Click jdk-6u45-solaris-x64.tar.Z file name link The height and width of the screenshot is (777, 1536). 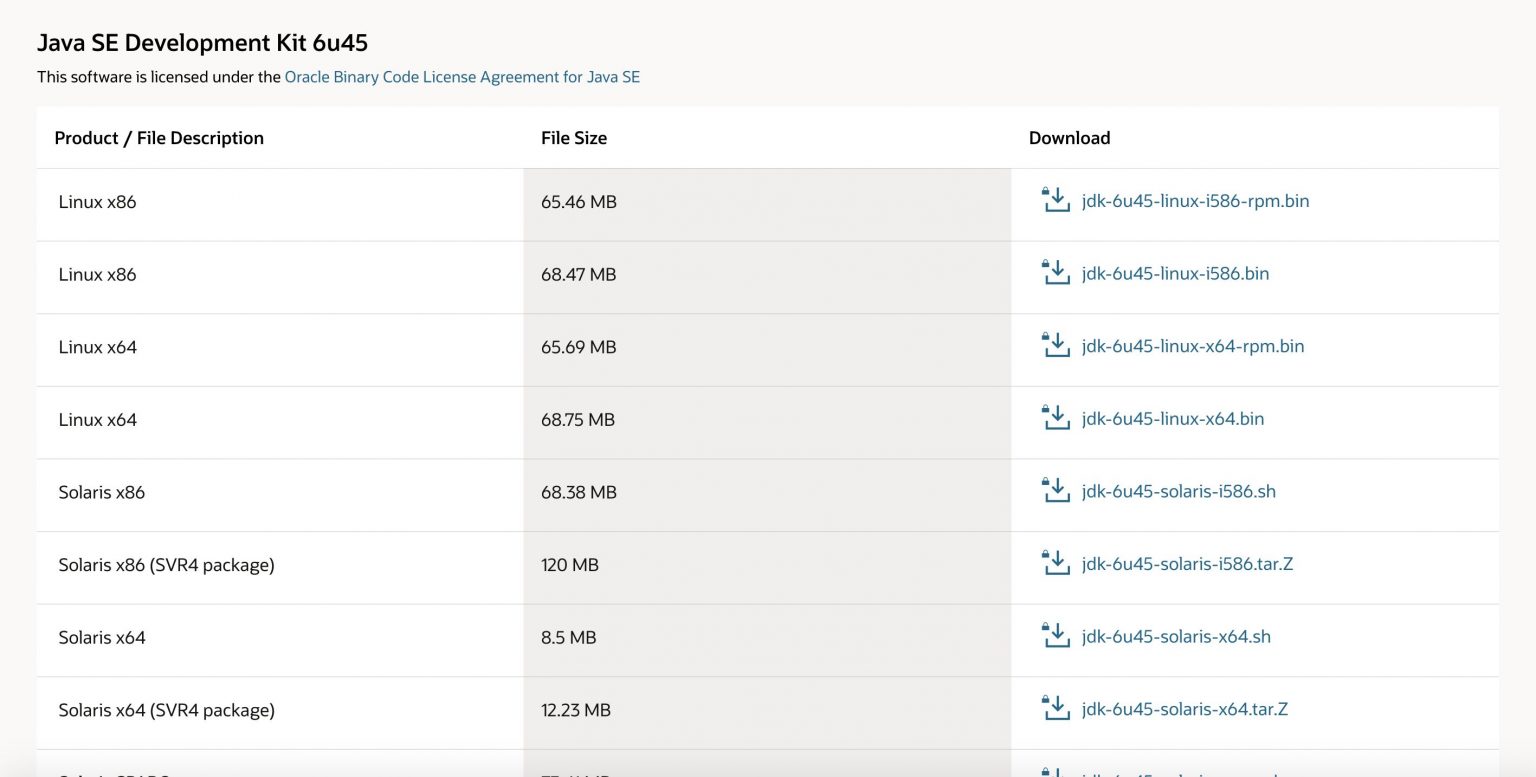tap(1185, 710)
